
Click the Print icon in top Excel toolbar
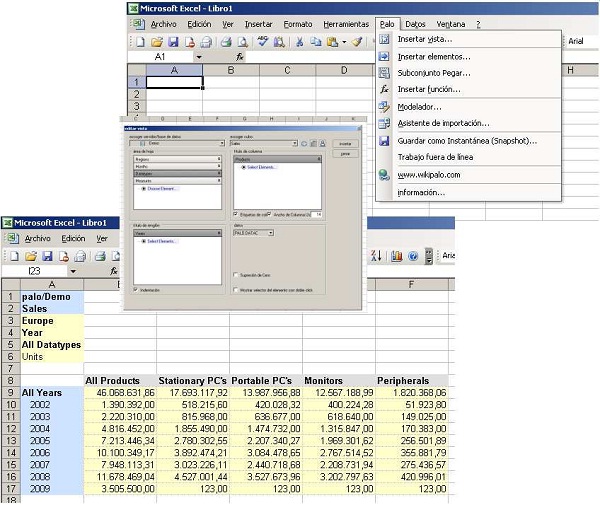coord(226,42)
